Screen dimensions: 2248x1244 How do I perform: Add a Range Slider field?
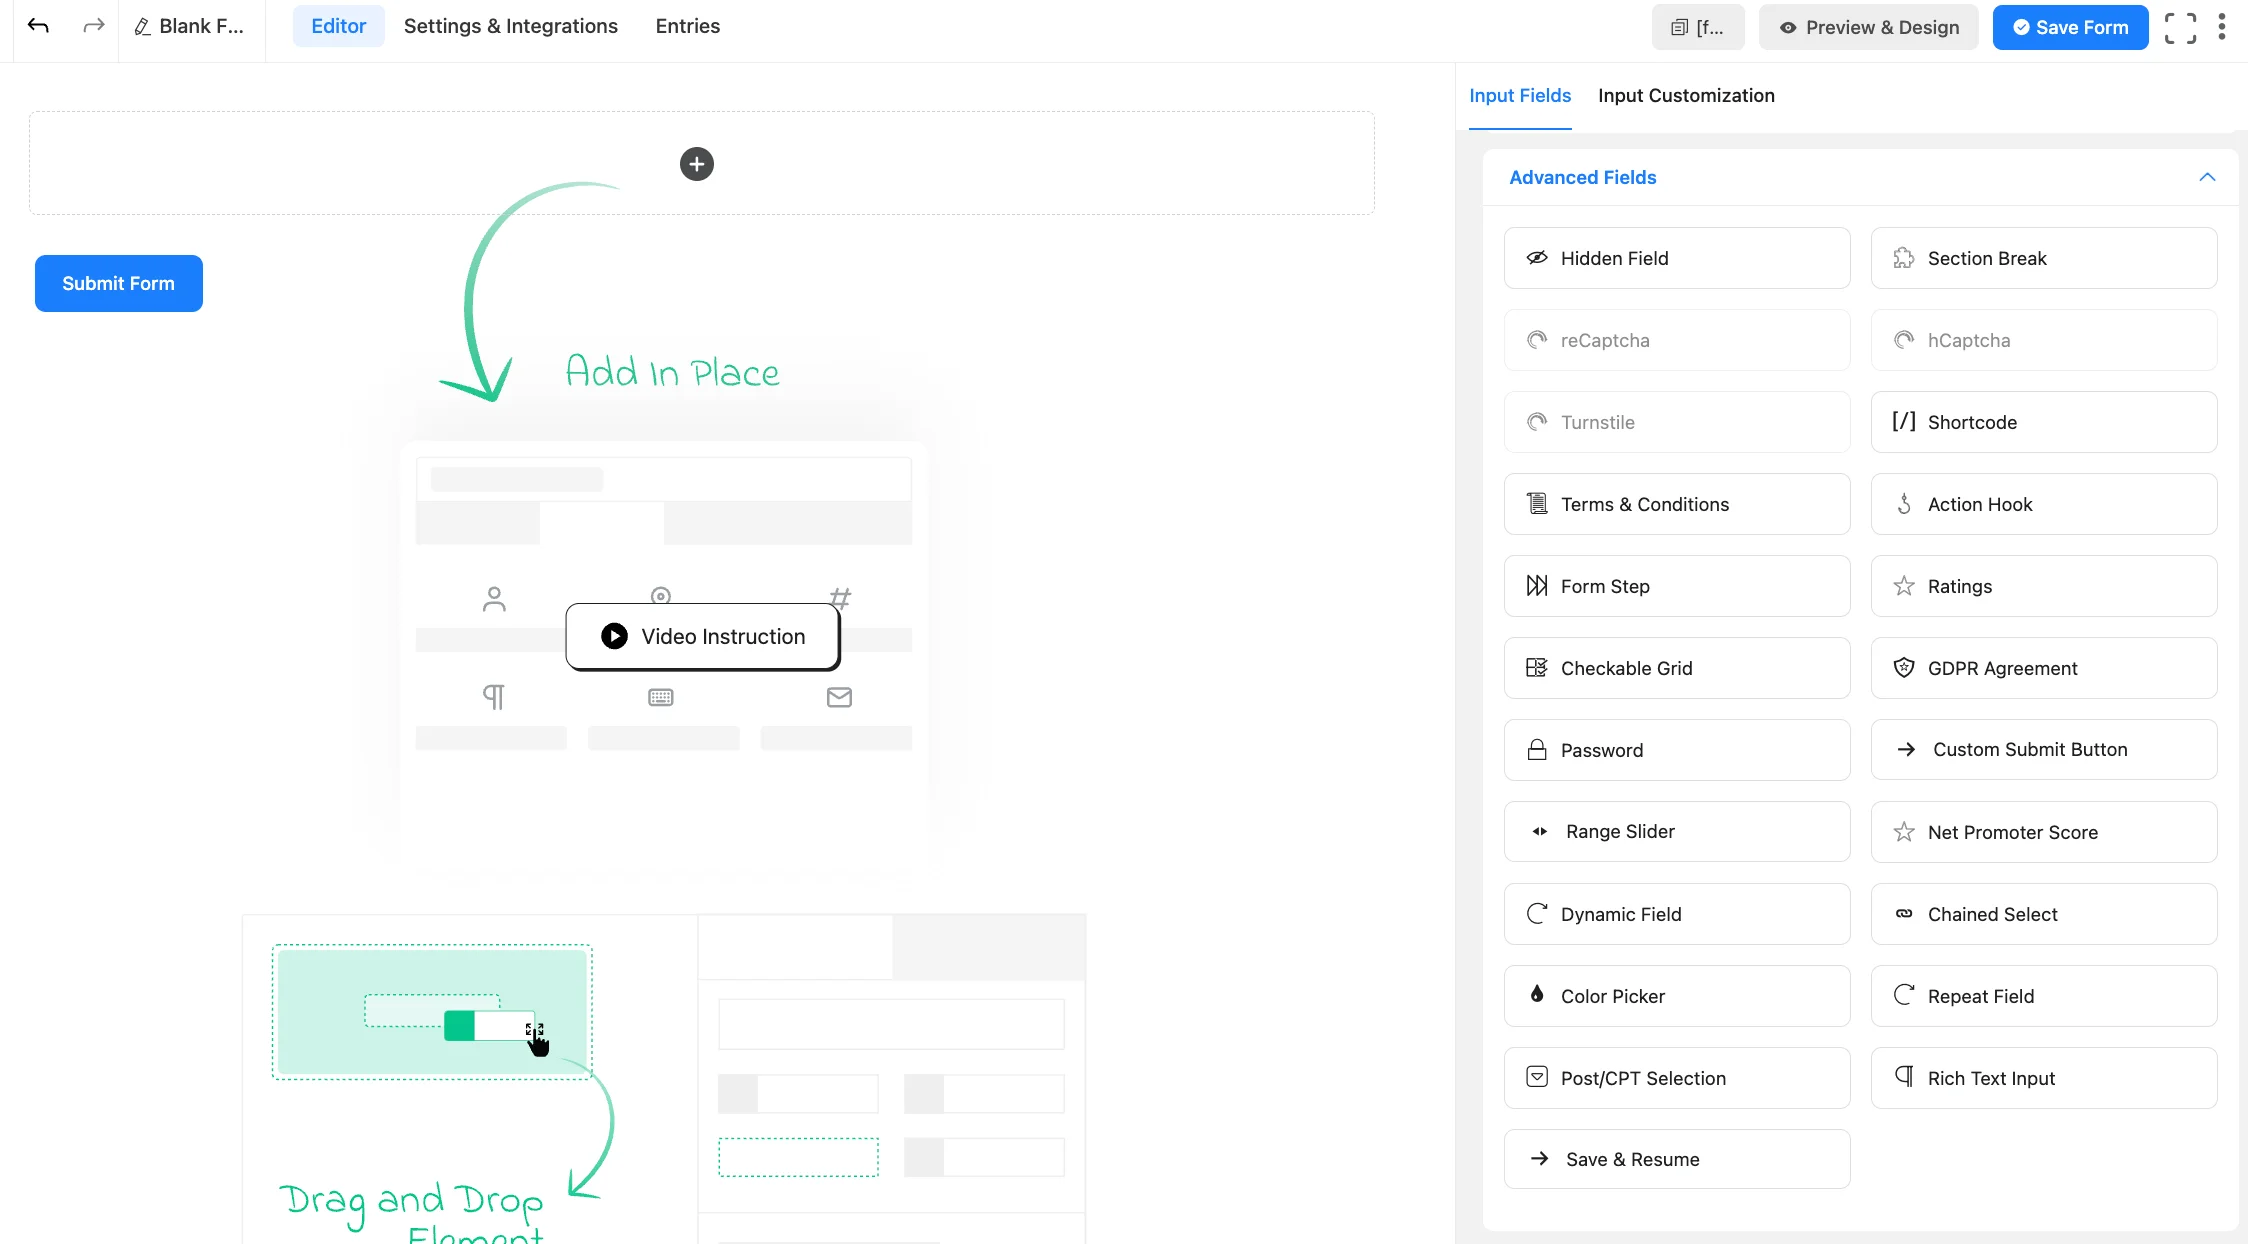1677,832
